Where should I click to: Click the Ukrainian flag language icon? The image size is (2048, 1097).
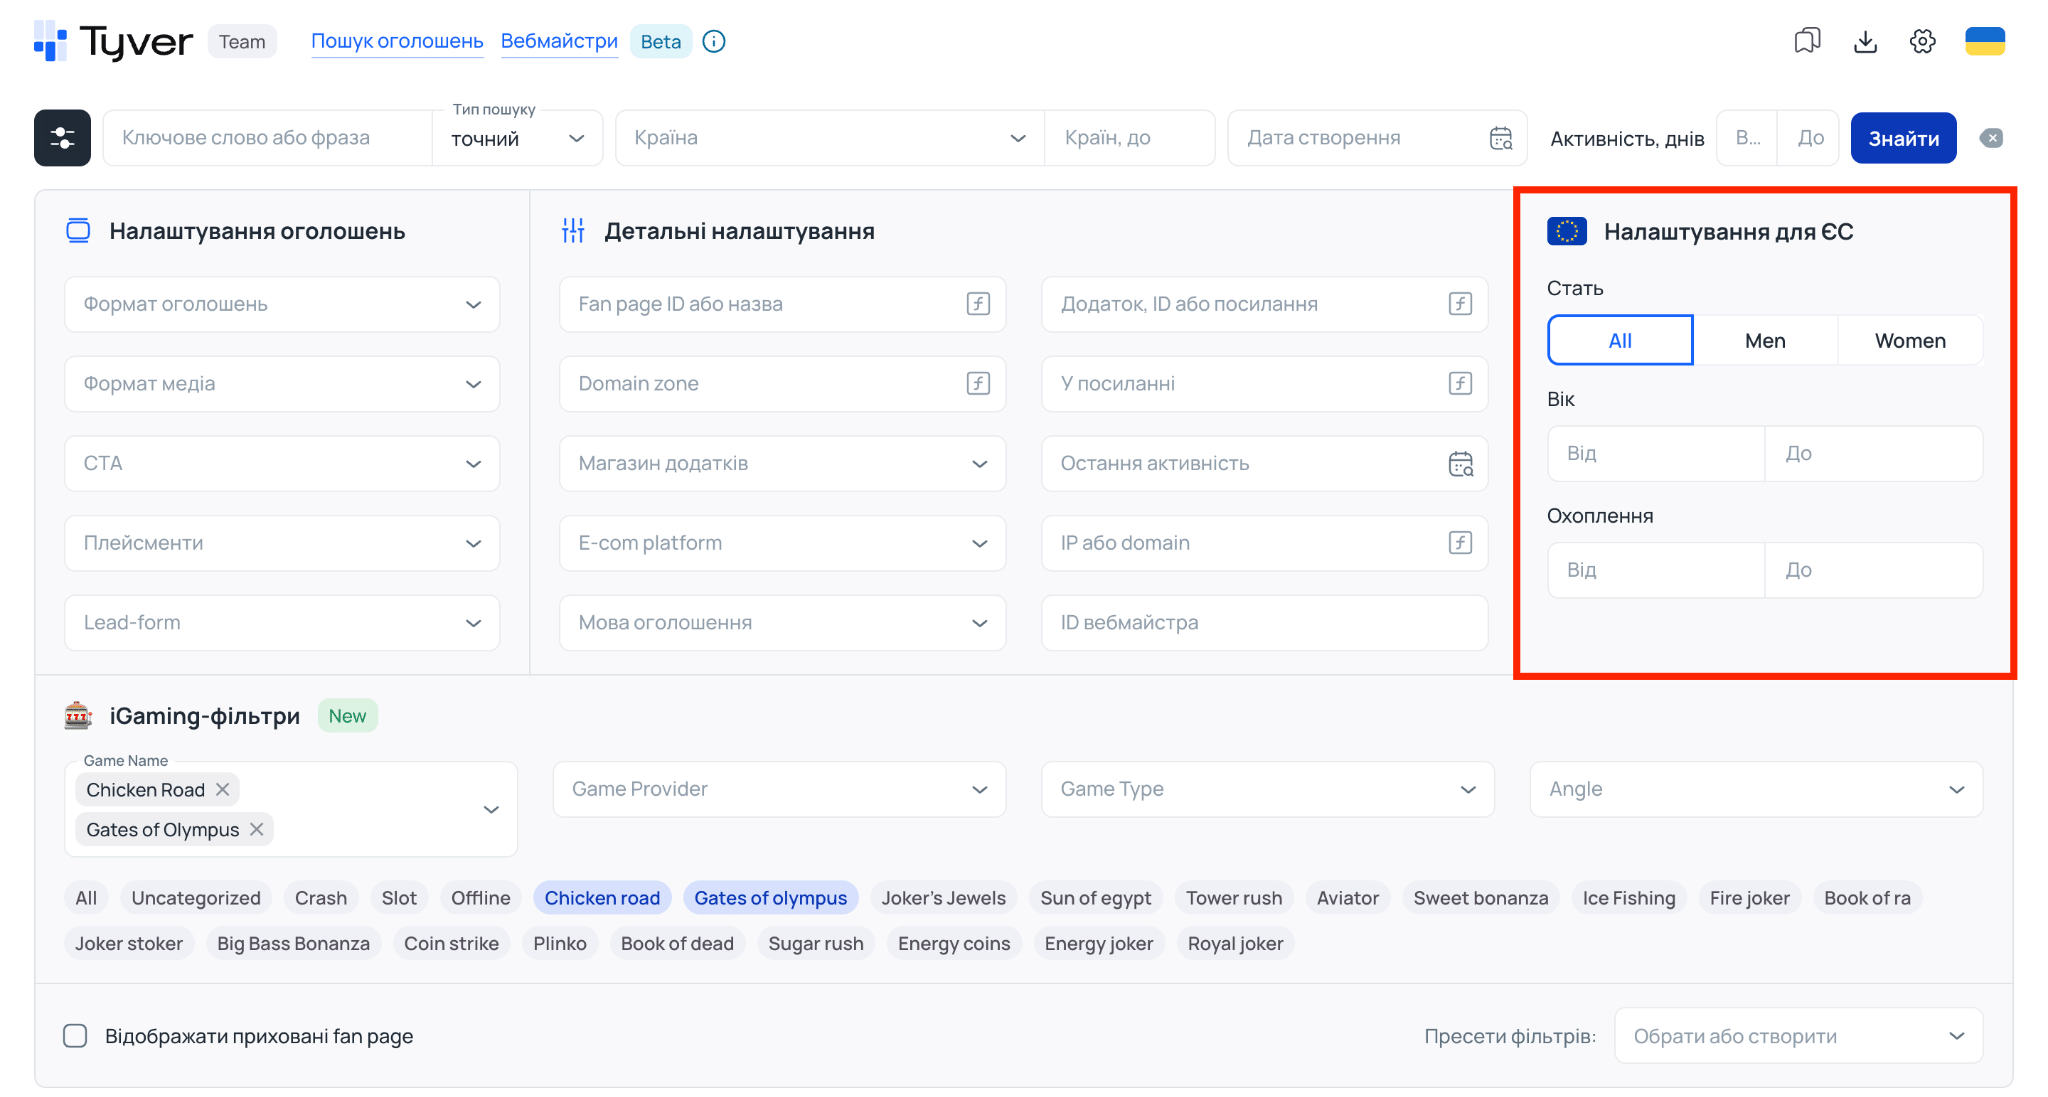pyautogui.click(x=1985, y=41)
